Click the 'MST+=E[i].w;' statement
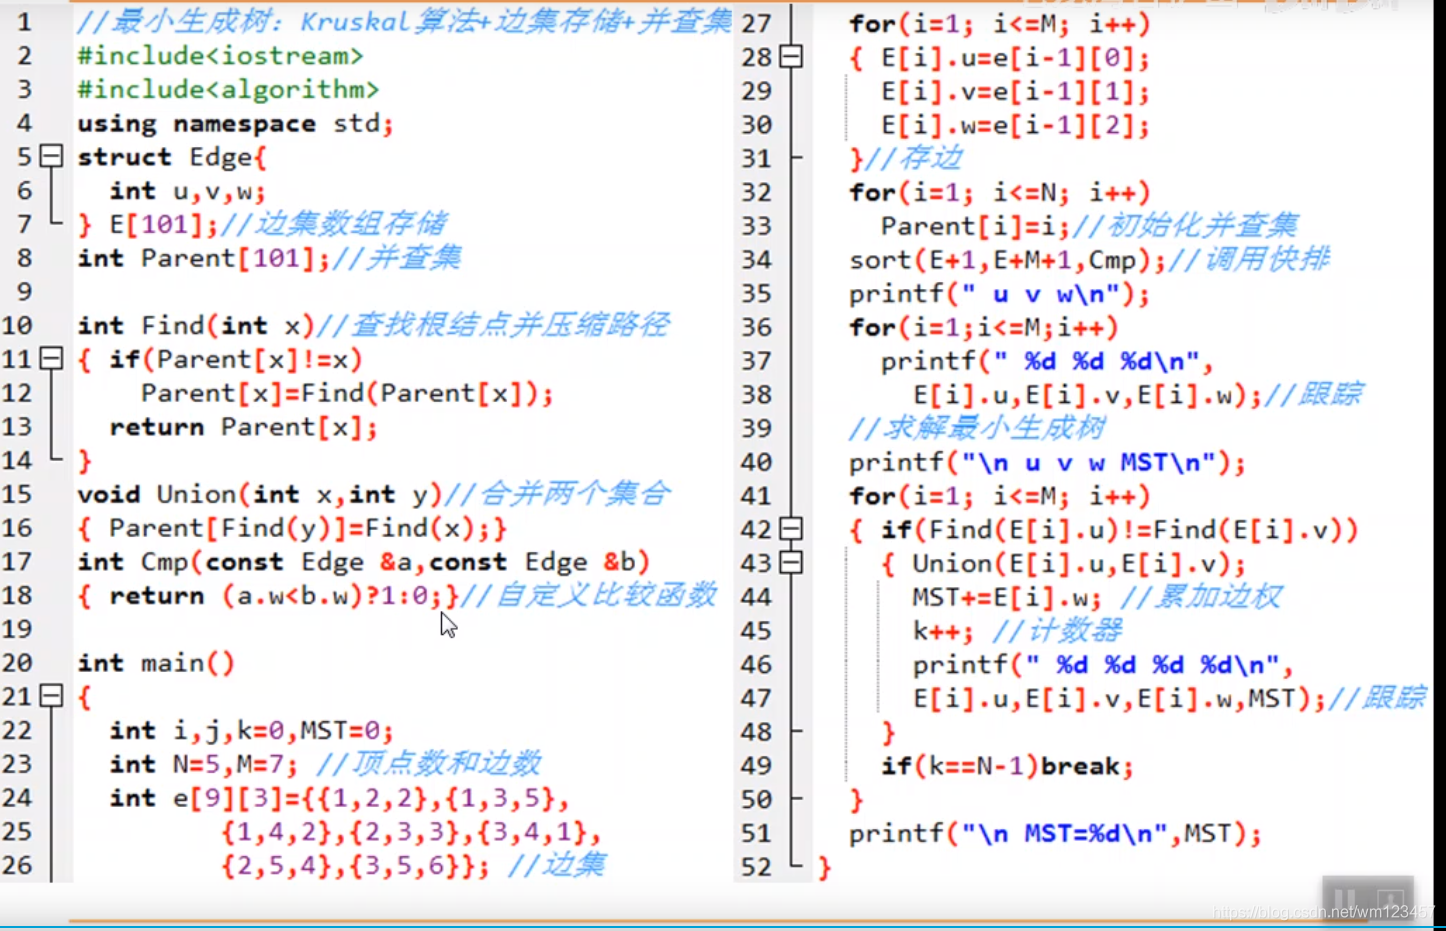 [1007, 597]
